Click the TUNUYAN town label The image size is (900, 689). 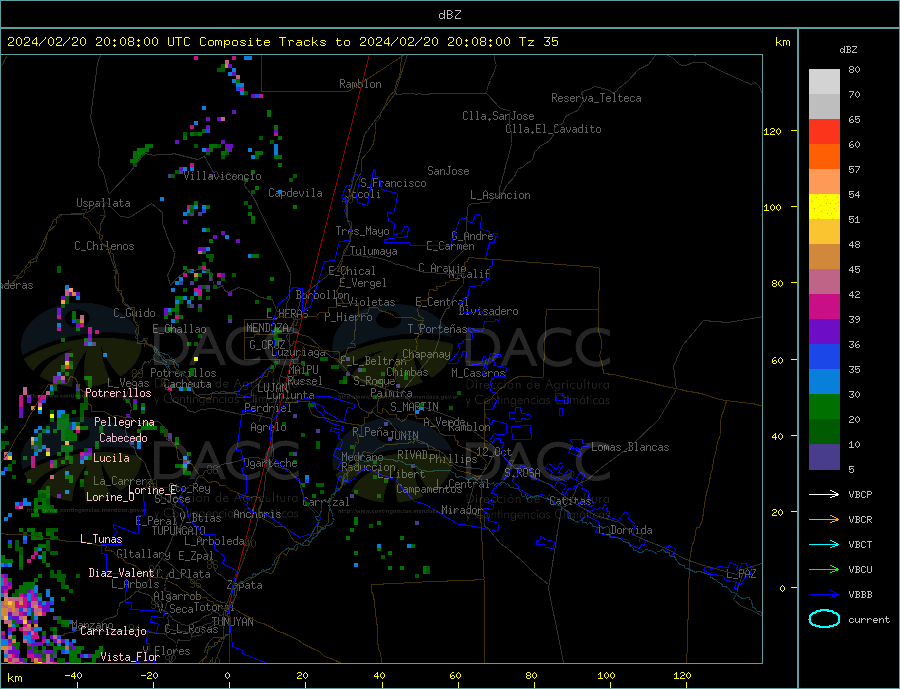coord(232,622)
